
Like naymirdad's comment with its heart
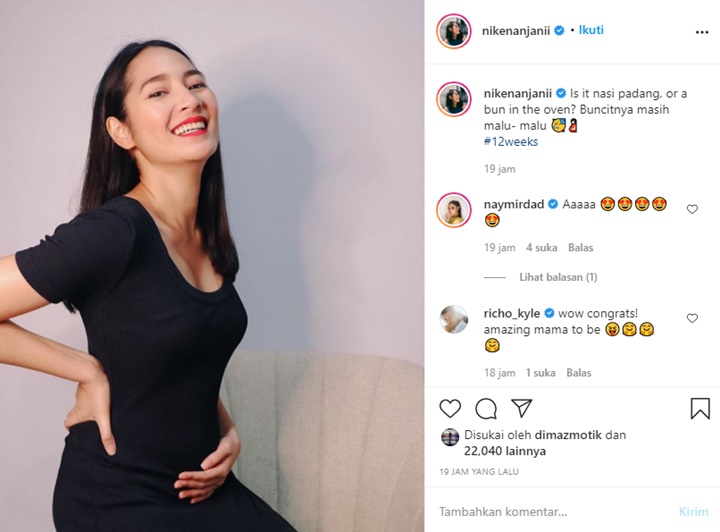tap(692, 209)
